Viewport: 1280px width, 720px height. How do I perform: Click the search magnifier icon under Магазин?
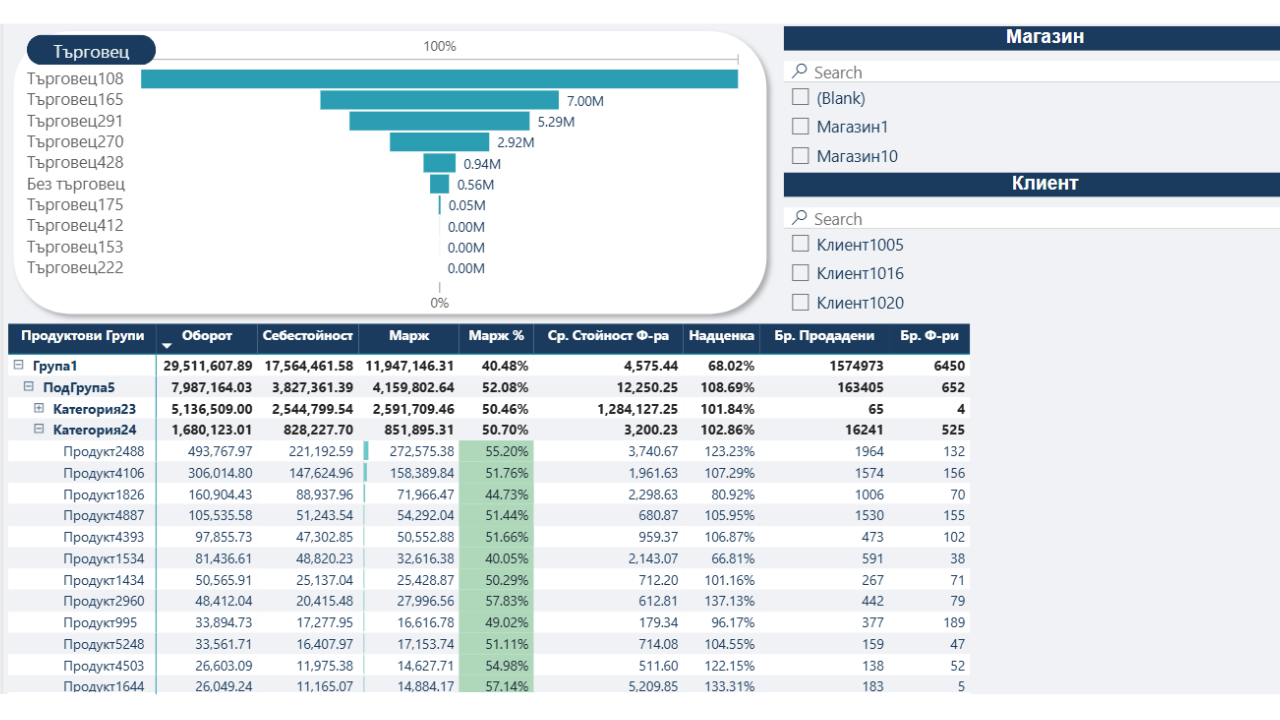799,72
